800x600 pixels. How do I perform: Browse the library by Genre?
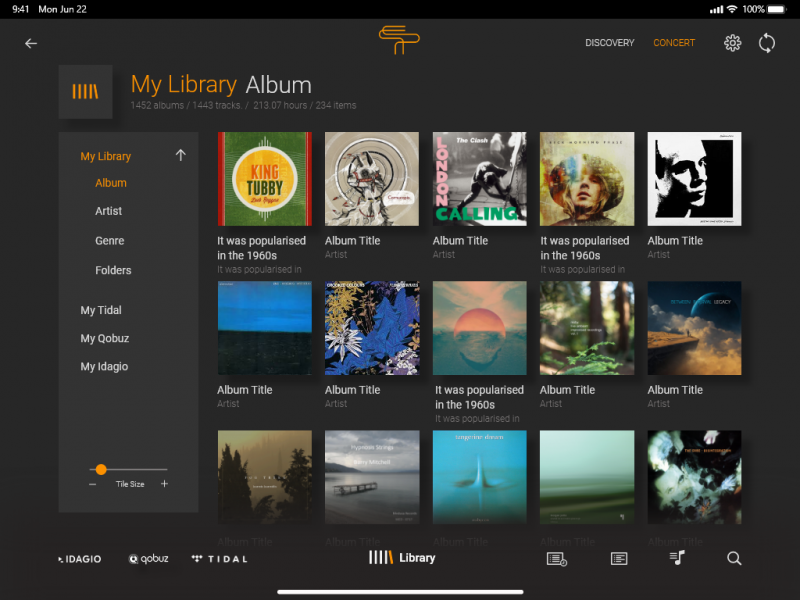click(x=111, y=240)
